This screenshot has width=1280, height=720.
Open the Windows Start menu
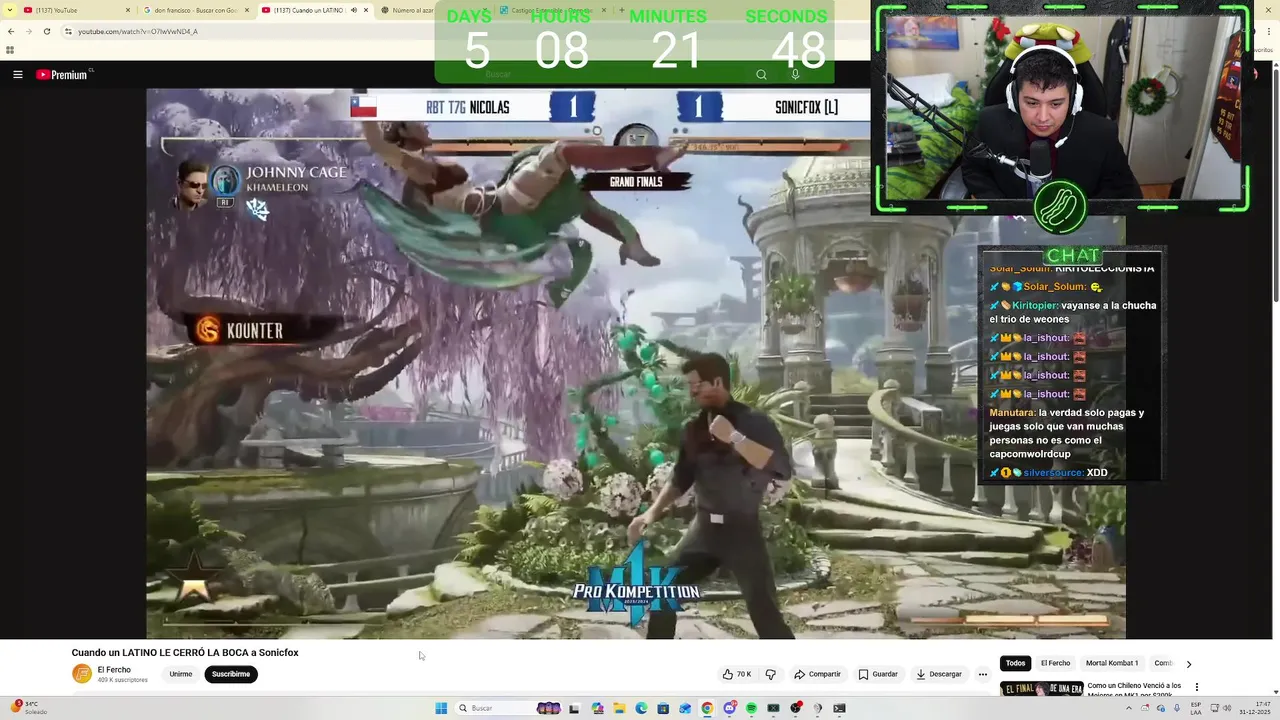point(441,708)
